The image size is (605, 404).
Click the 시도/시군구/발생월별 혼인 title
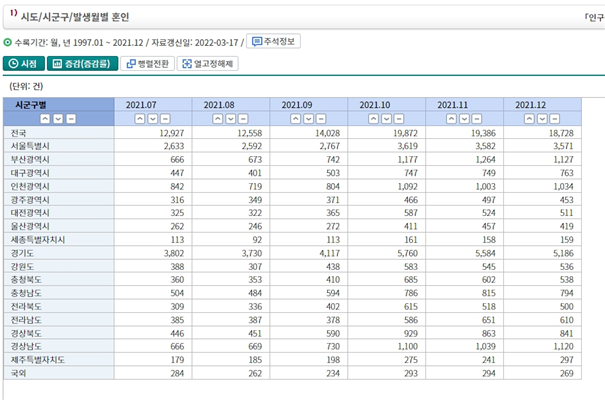pos(74,17)
